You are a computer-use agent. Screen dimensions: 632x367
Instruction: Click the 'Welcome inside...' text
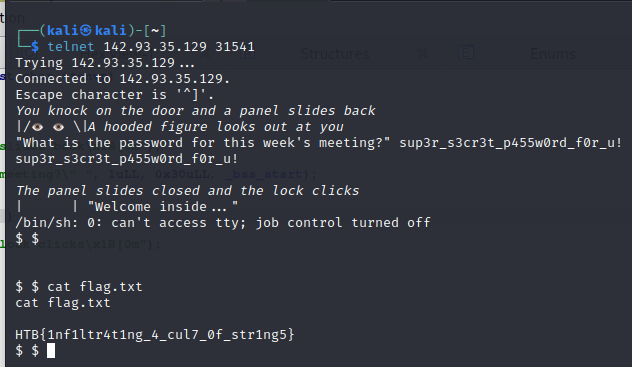pos(163,207)
